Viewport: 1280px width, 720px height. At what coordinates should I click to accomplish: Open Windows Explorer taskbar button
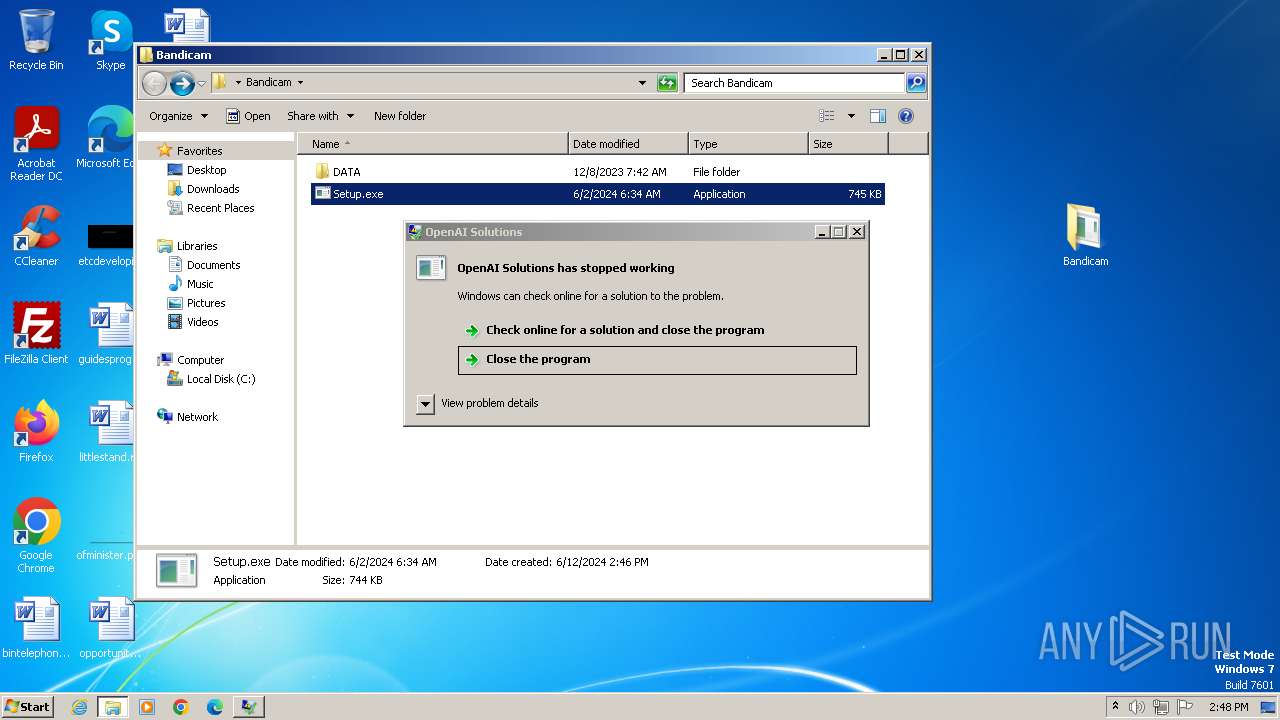tap(113, 707)
